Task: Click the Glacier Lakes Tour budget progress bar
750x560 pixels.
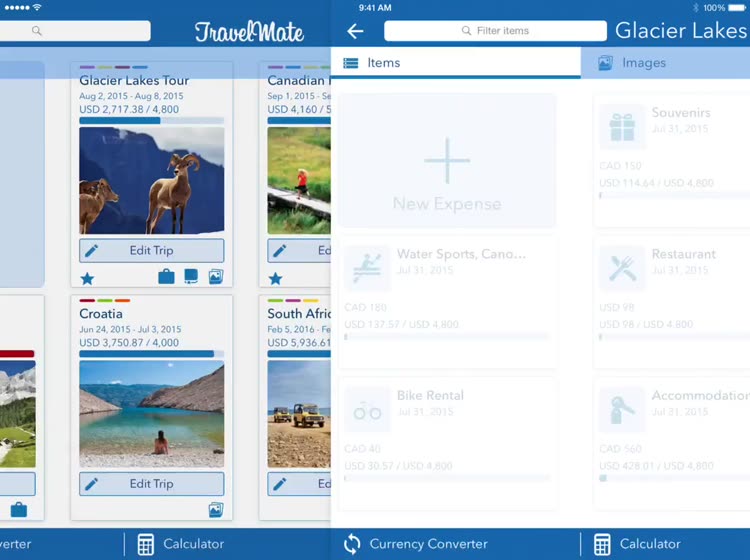Action: [x=152, y=121]
